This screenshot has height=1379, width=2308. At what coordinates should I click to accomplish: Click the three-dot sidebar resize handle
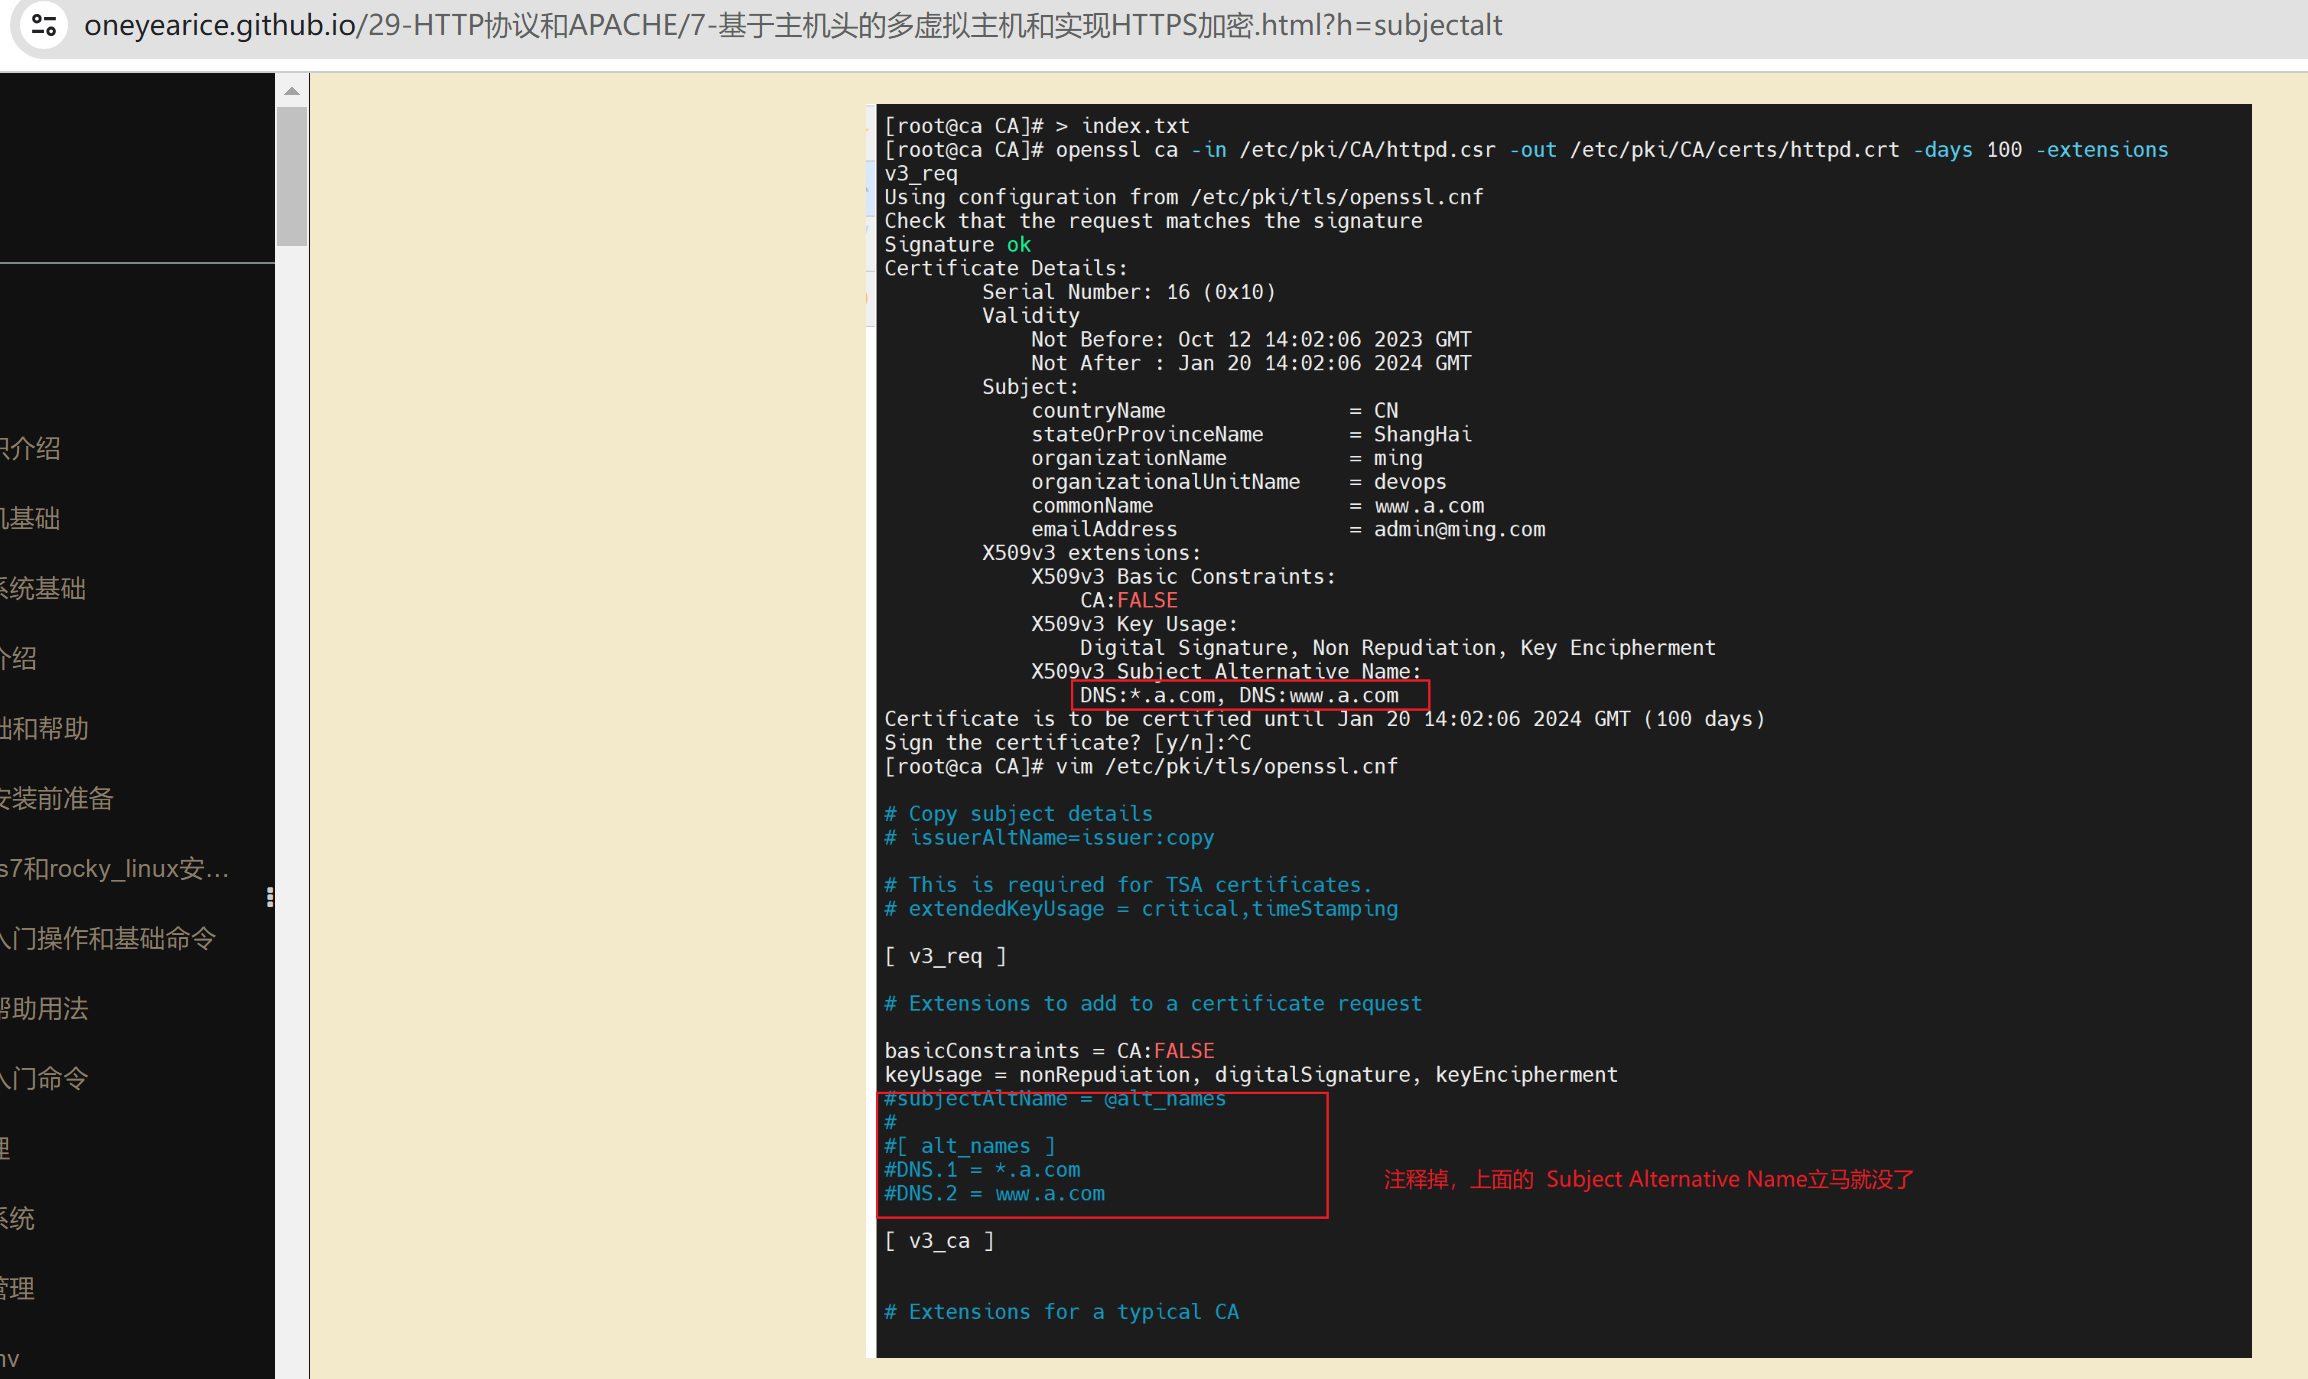point(270,897)
